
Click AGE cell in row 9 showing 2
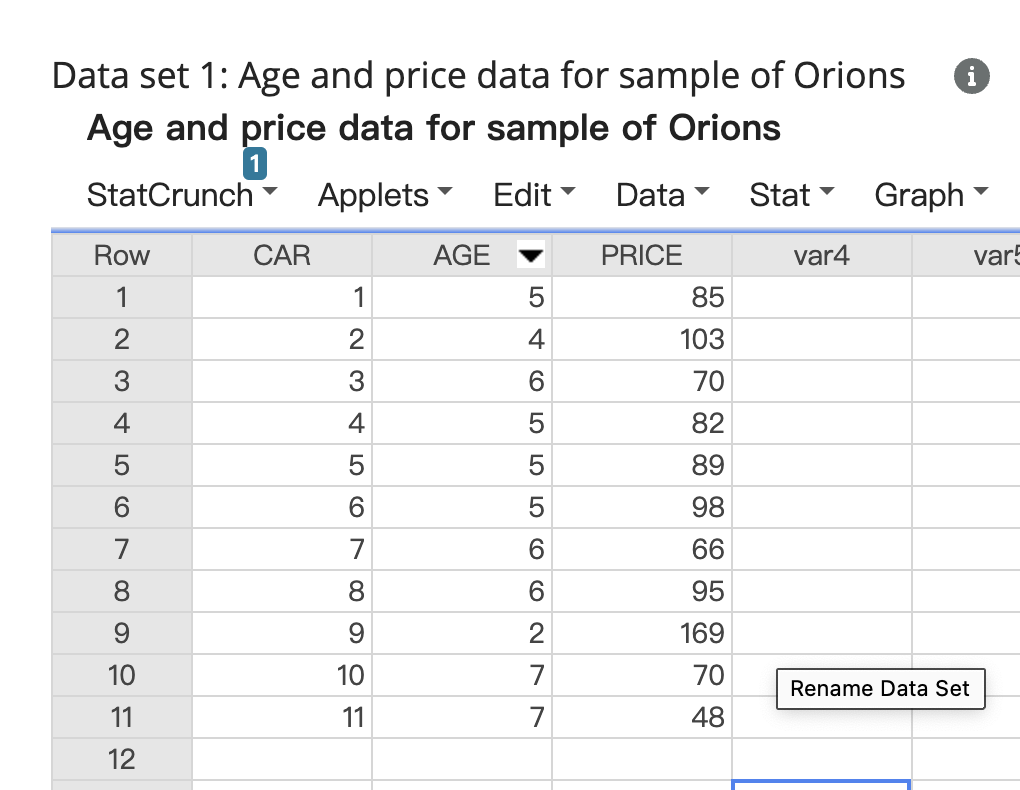tap(462, 633)
